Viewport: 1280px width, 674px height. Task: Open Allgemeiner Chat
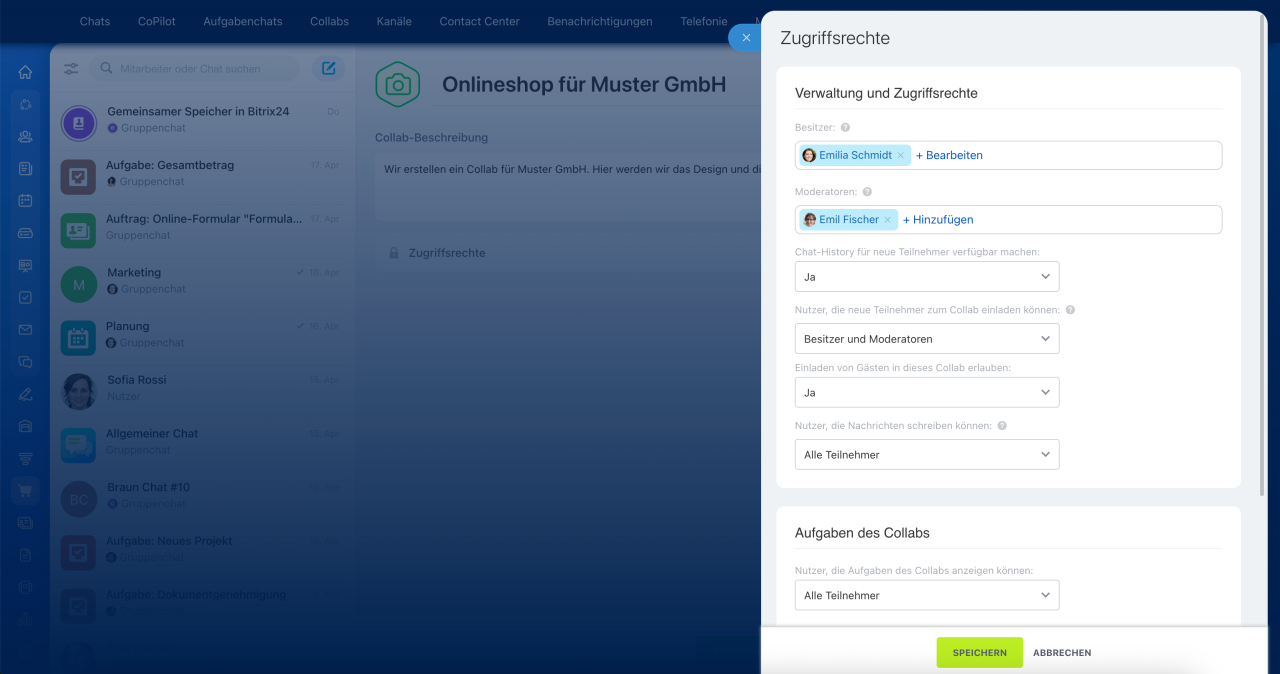(x=203, y=445)
